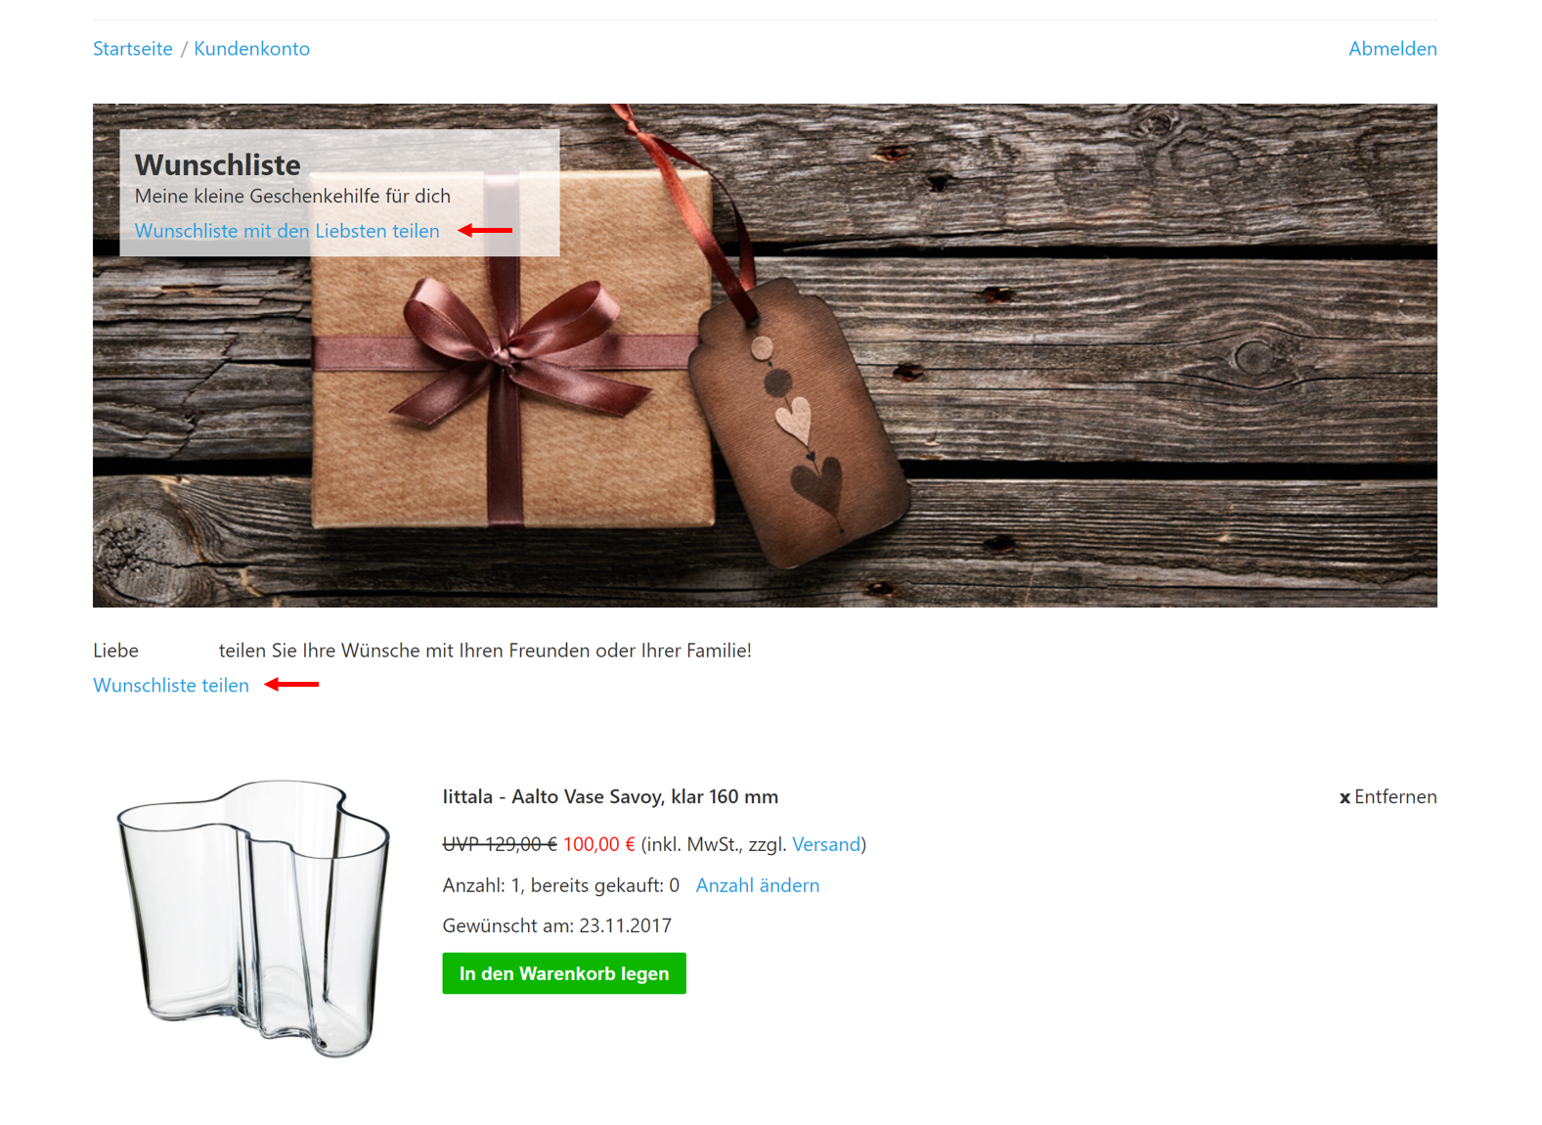Click In den Warenkorb legen button
The image size is (1542, 1125).
pyautogui.click(x=564, y=973)
